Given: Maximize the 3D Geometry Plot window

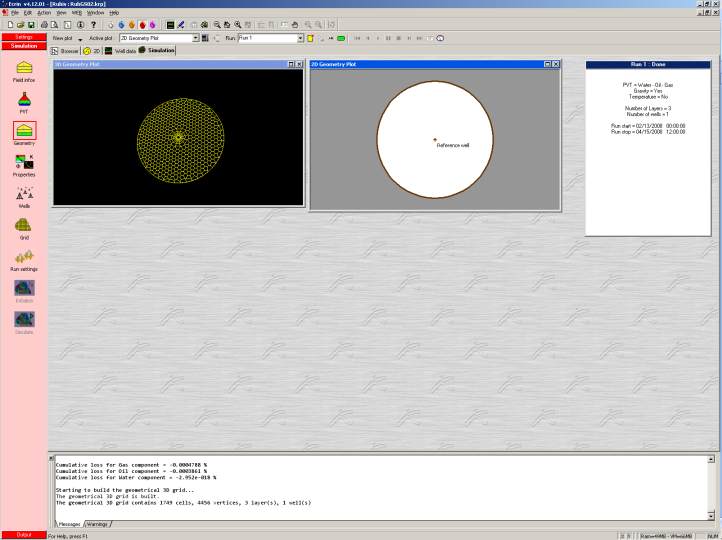Looking at the screenshot, I should [x=290, y=64].
